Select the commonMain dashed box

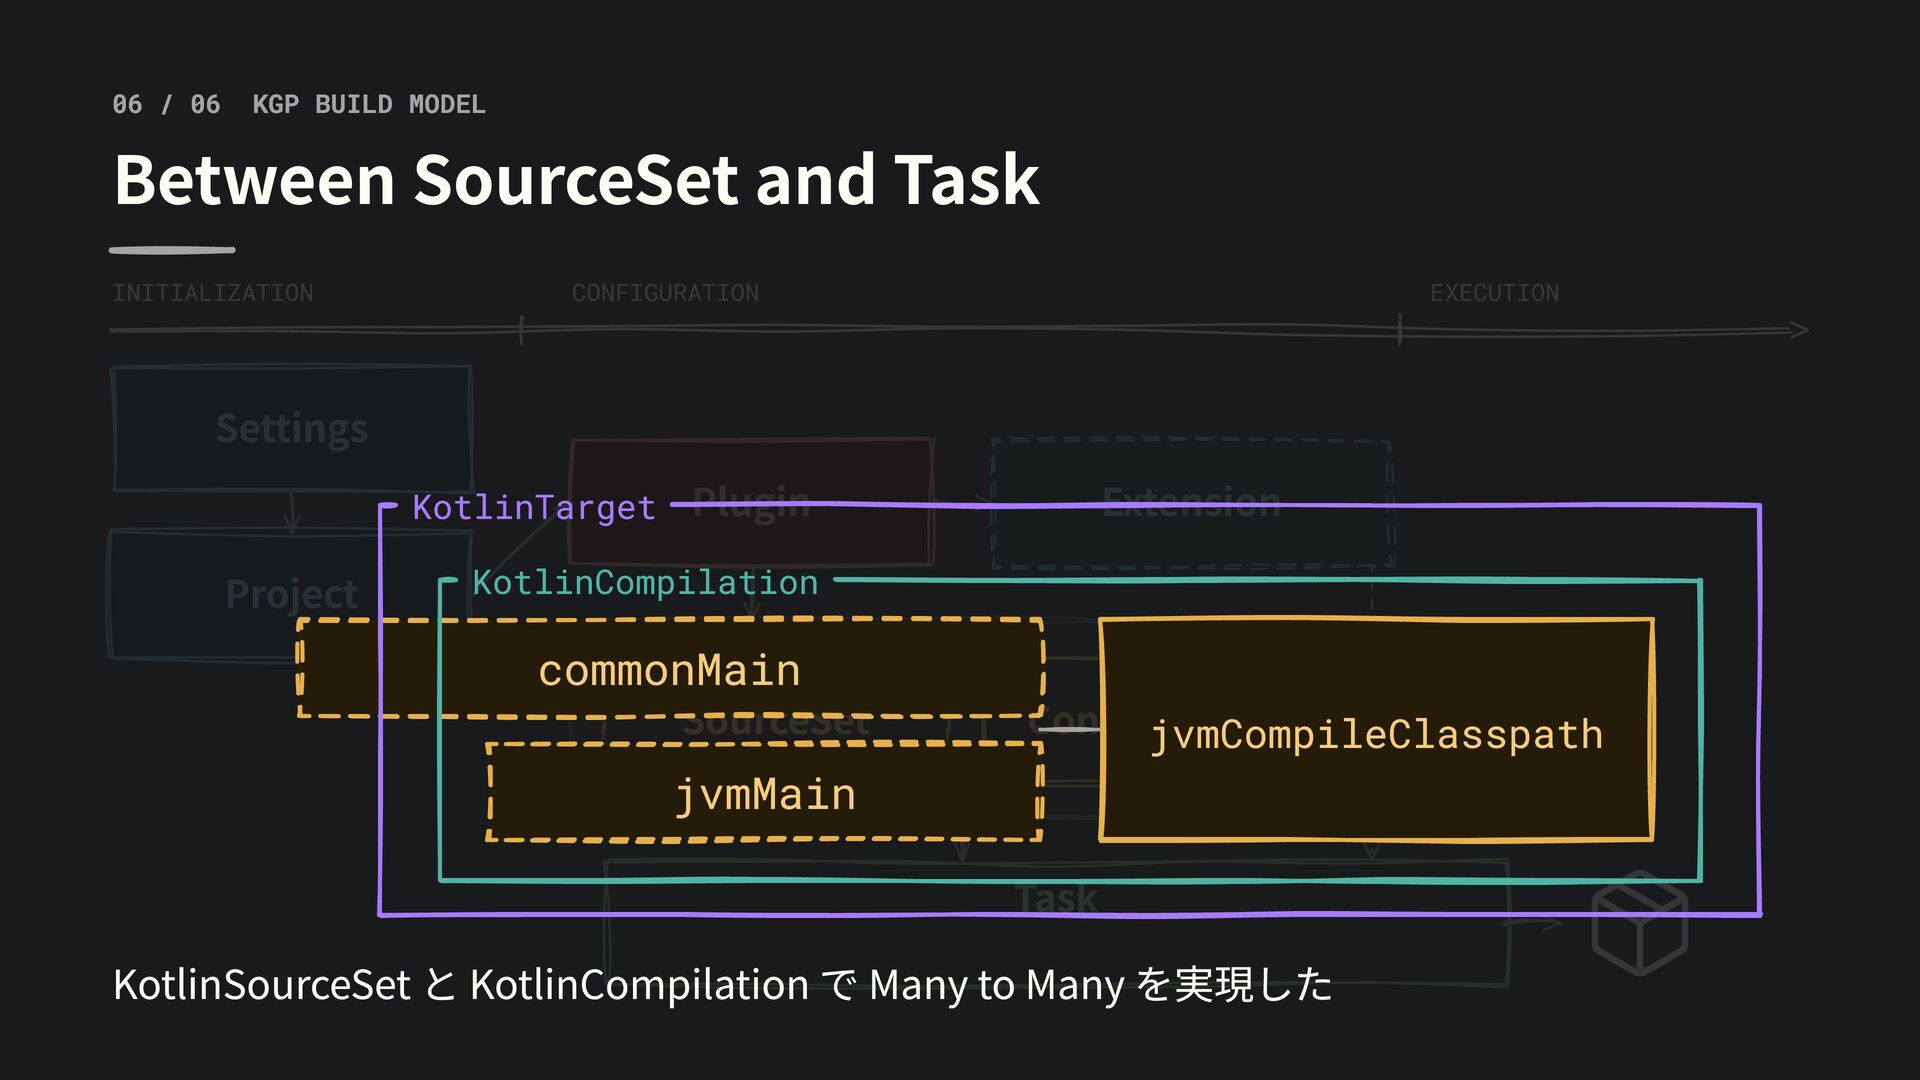[670, 668]
